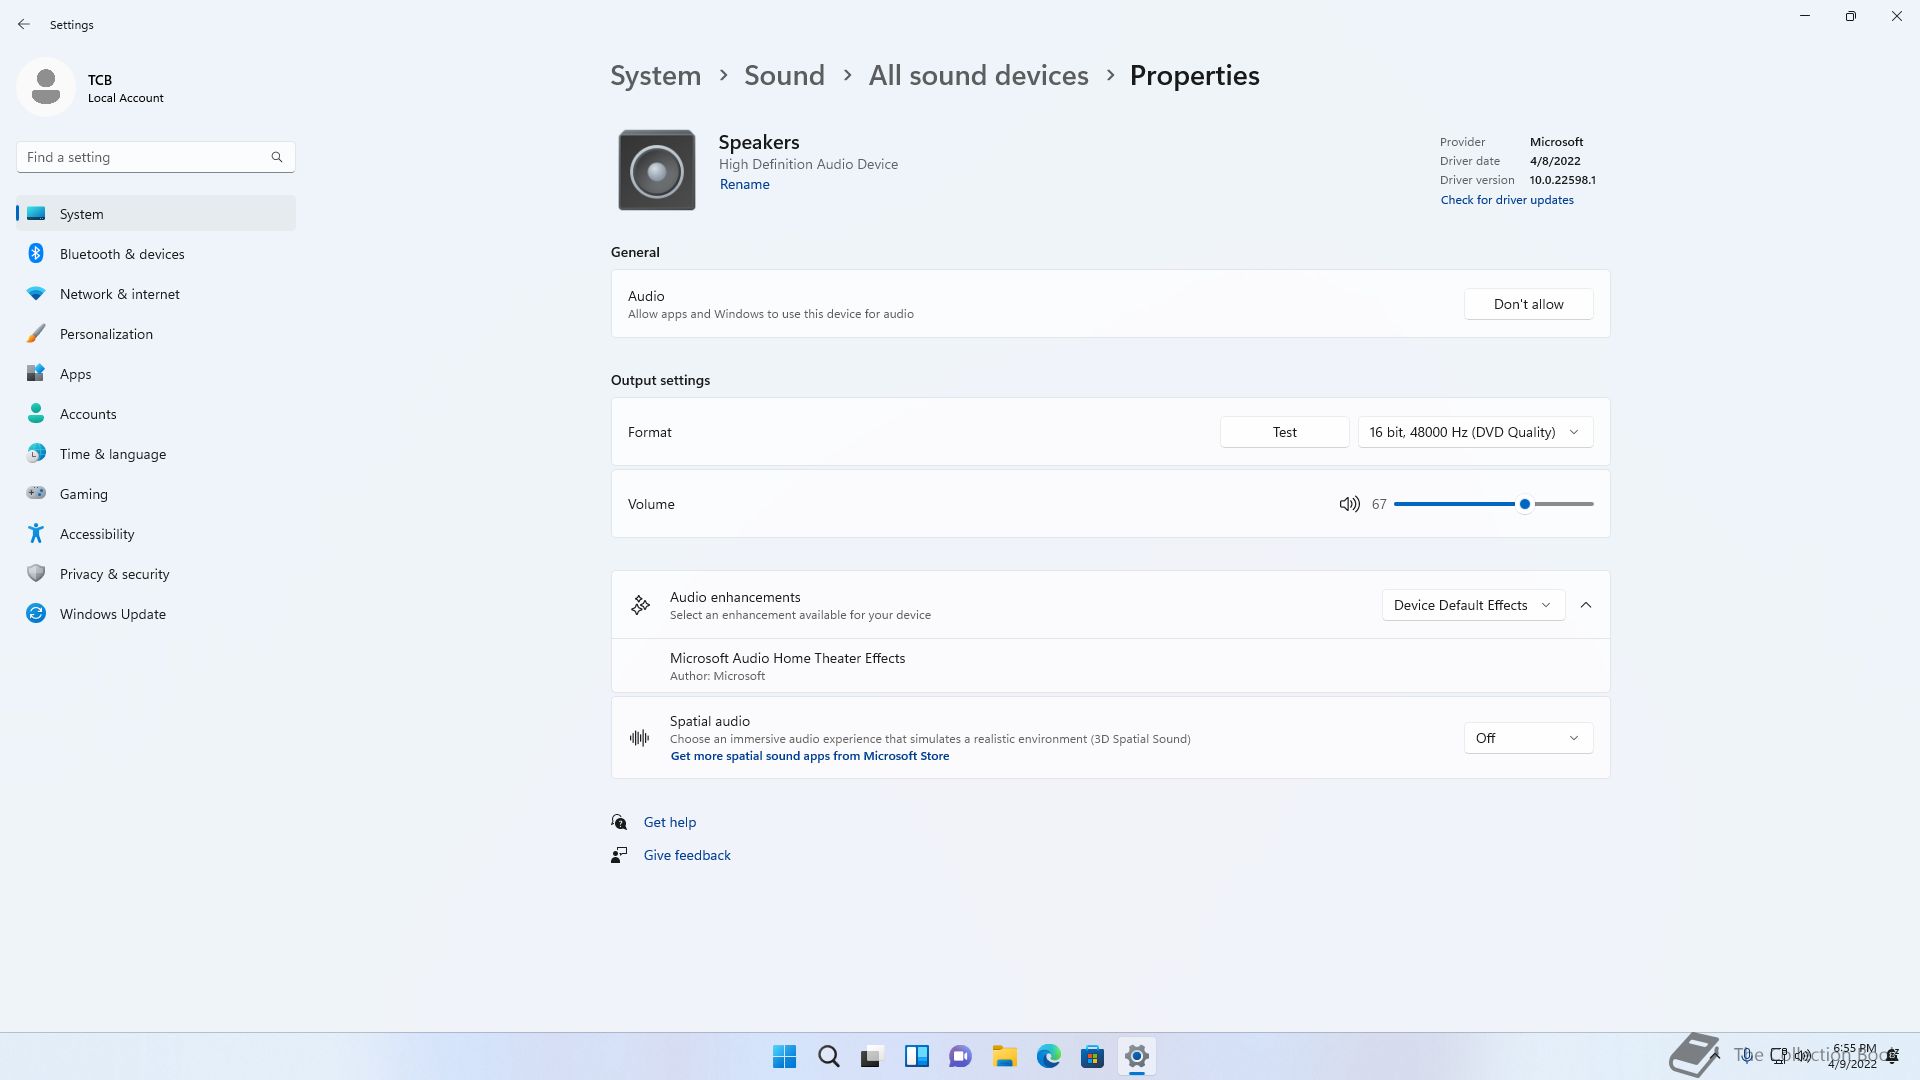Viewport: 1920px width, 1080px height.
Task: Open Bluetooth & devices settings
Action: pyautogui.click(x=122, y=254)
